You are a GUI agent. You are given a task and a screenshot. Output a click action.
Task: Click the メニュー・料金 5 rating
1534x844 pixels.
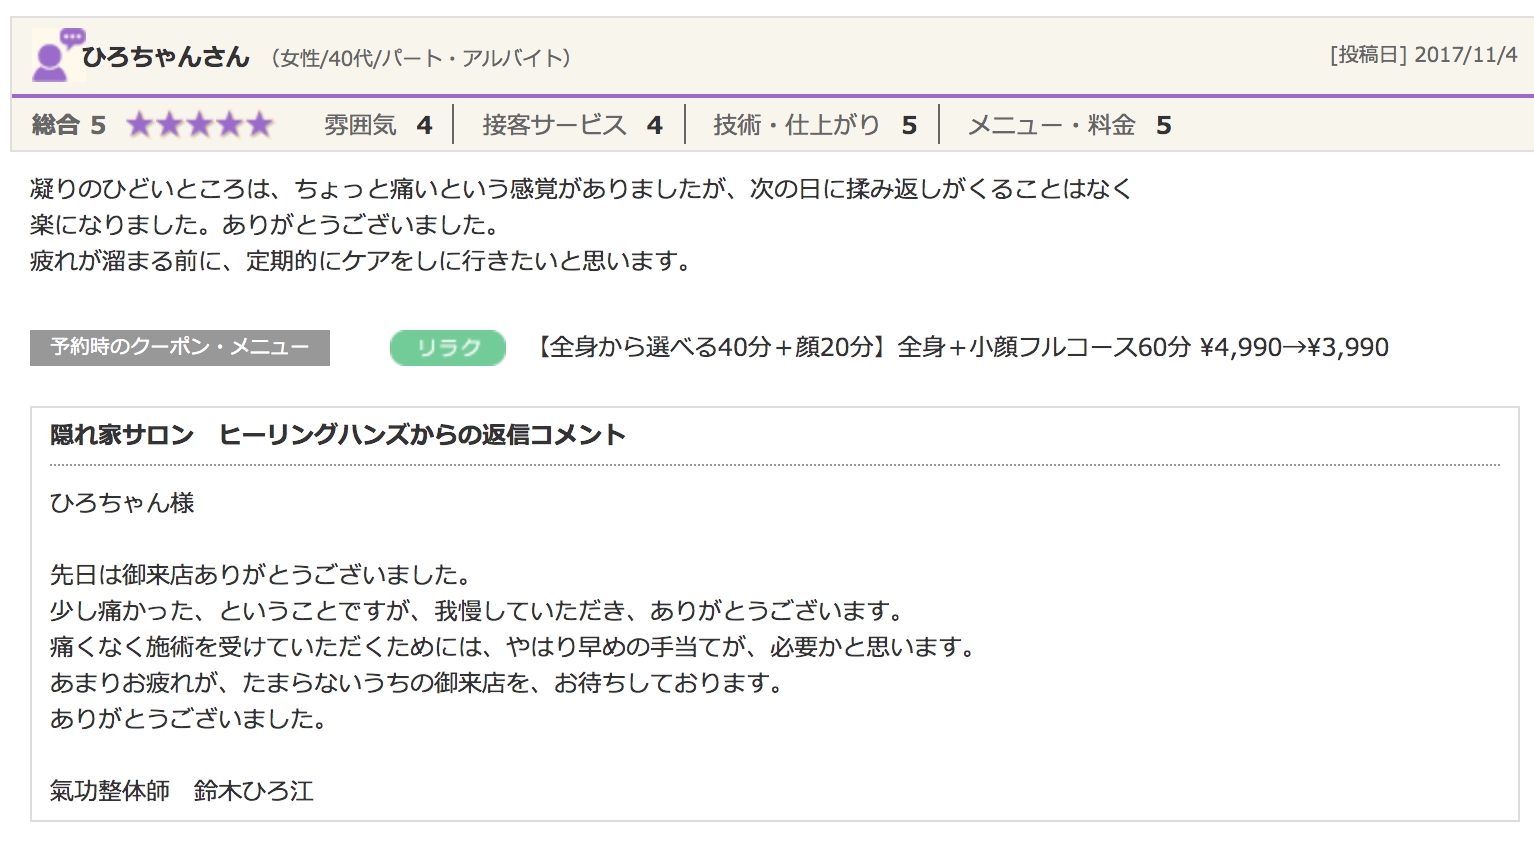tap(1070, 125)
